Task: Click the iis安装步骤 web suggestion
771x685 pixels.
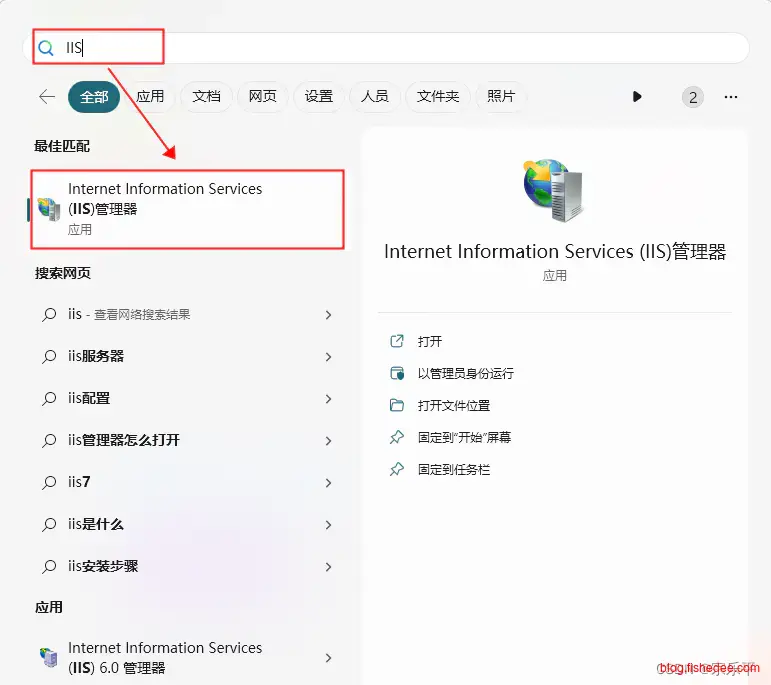Action: pyautogui.click(x=103, y=566)
